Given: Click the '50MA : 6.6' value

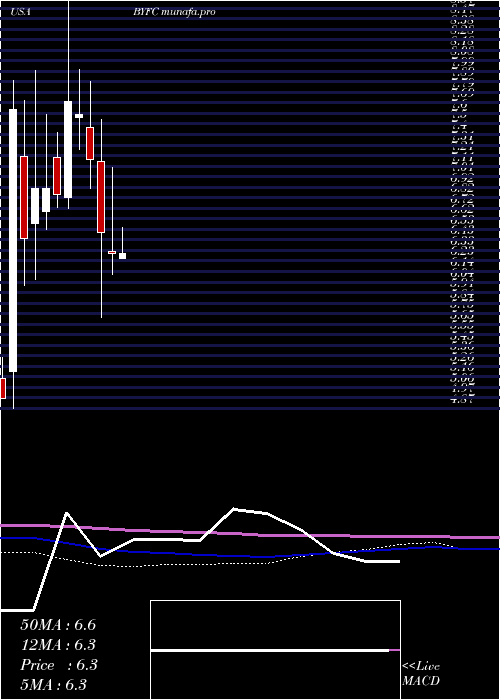Looking at the screenshot, I should point(58,625).
